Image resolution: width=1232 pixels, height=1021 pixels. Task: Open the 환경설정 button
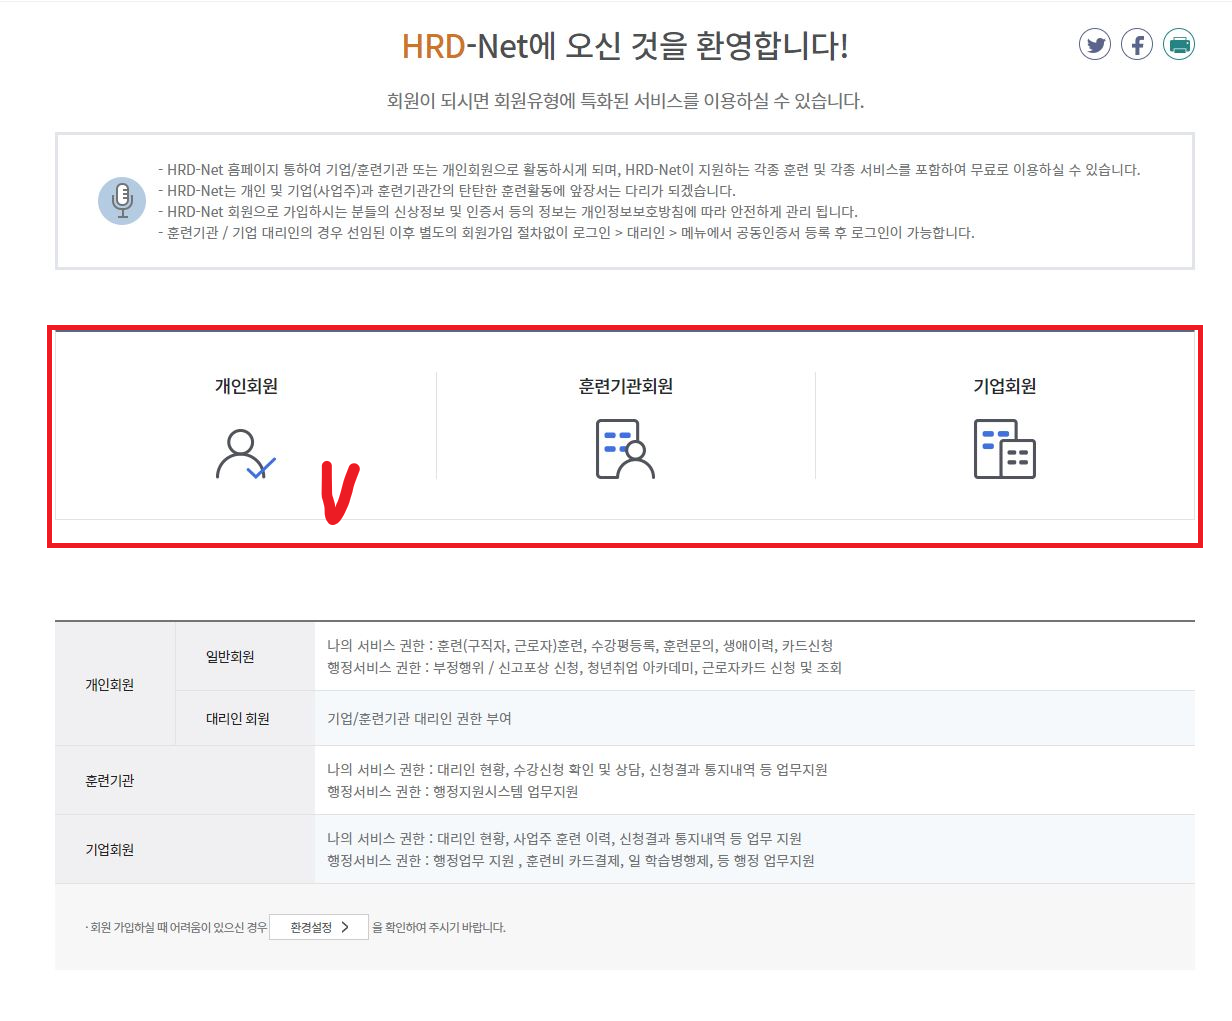click(x=319, y=927)
